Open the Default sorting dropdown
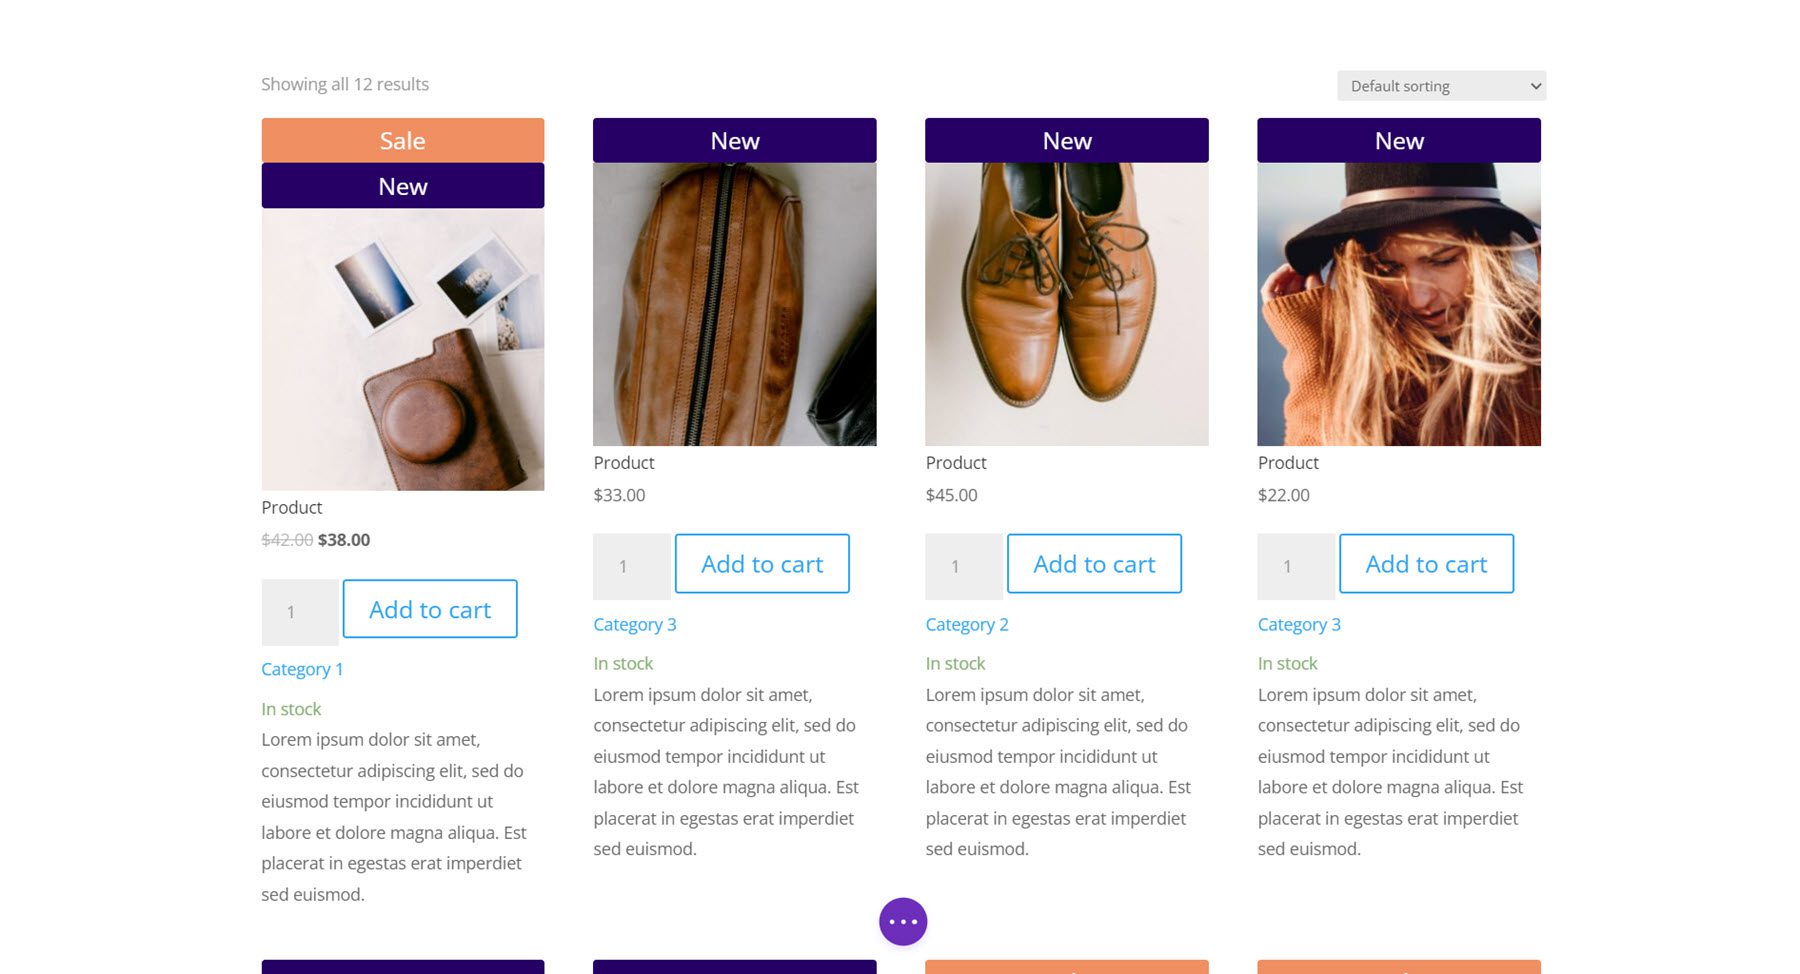Viewport: 1800px width, 974px height. (x=1440, y=85)
